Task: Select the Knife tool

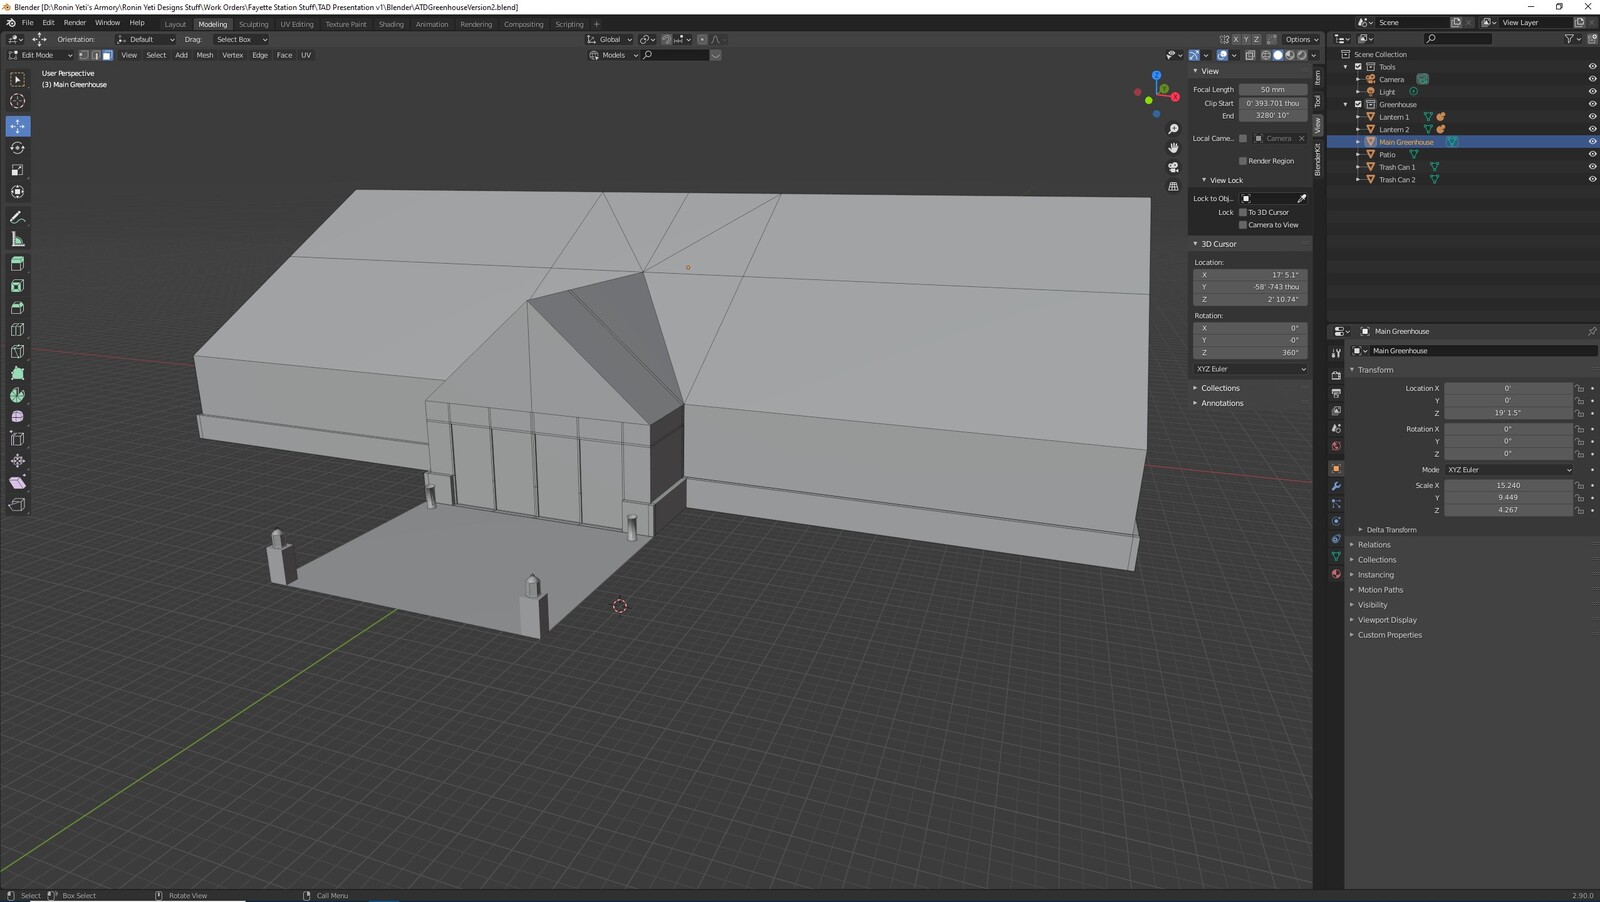Action: [x=18, y=352]
